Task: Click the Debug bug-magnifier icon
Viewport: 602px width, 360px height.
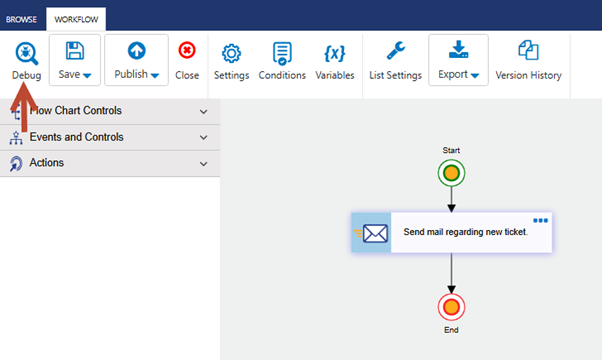Action: [26, 53]
